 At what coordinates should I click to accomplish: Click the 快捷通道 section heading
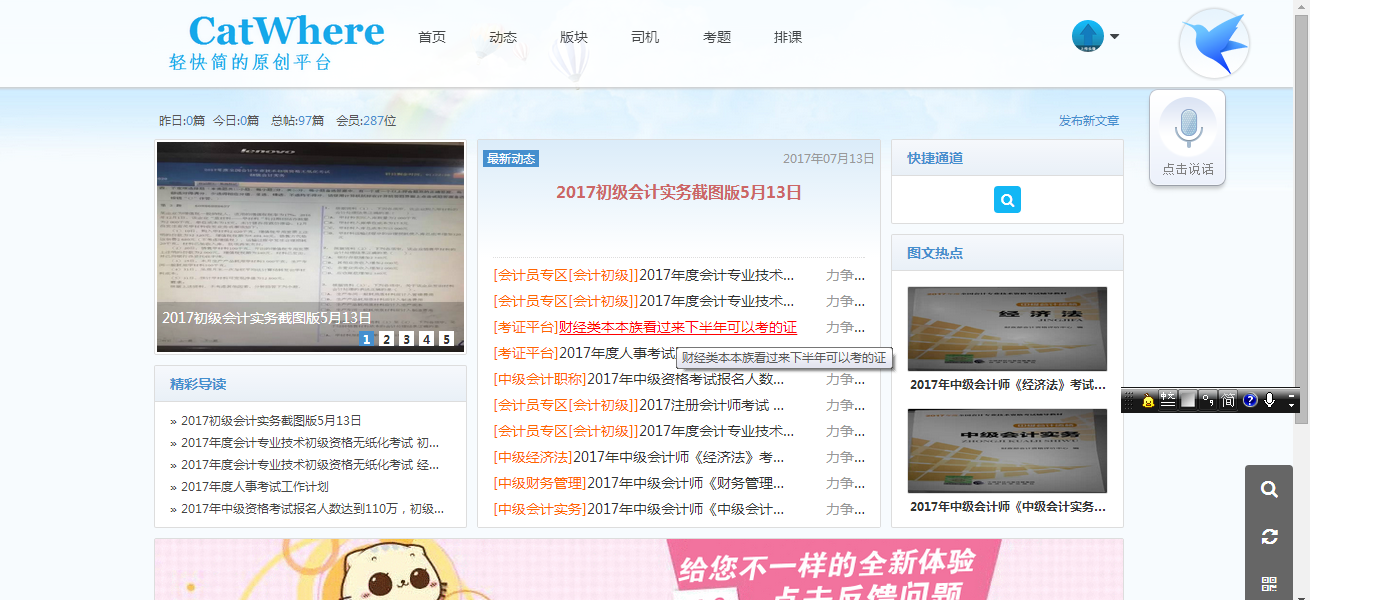935,158
